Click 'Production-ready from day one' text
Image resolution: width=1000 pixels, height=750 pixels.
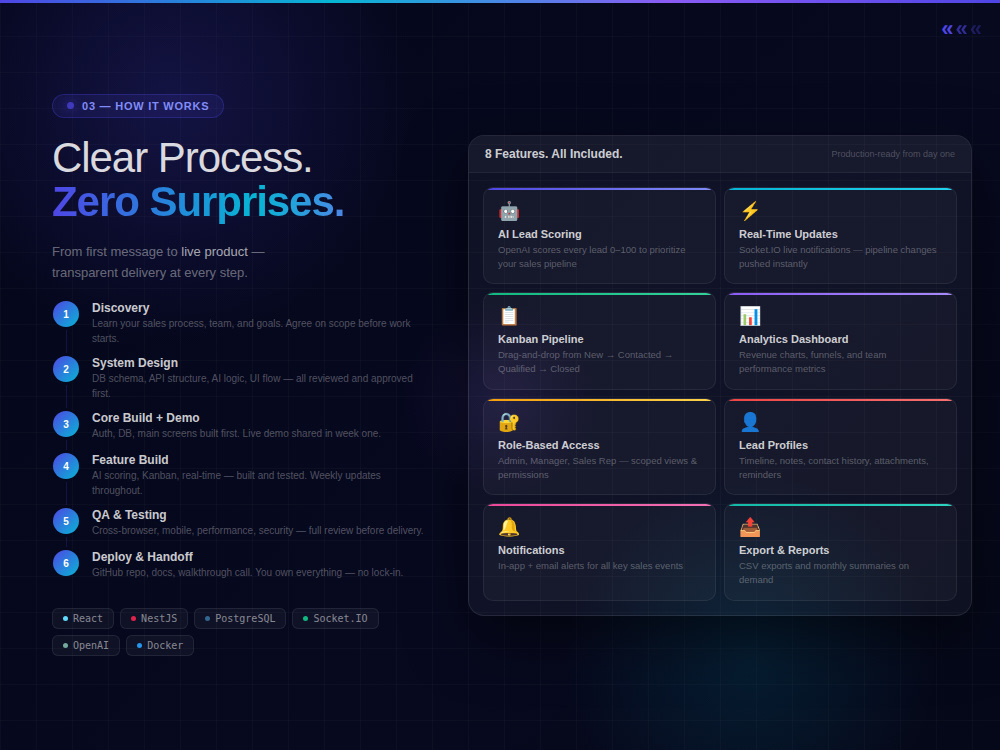[892, 154]
